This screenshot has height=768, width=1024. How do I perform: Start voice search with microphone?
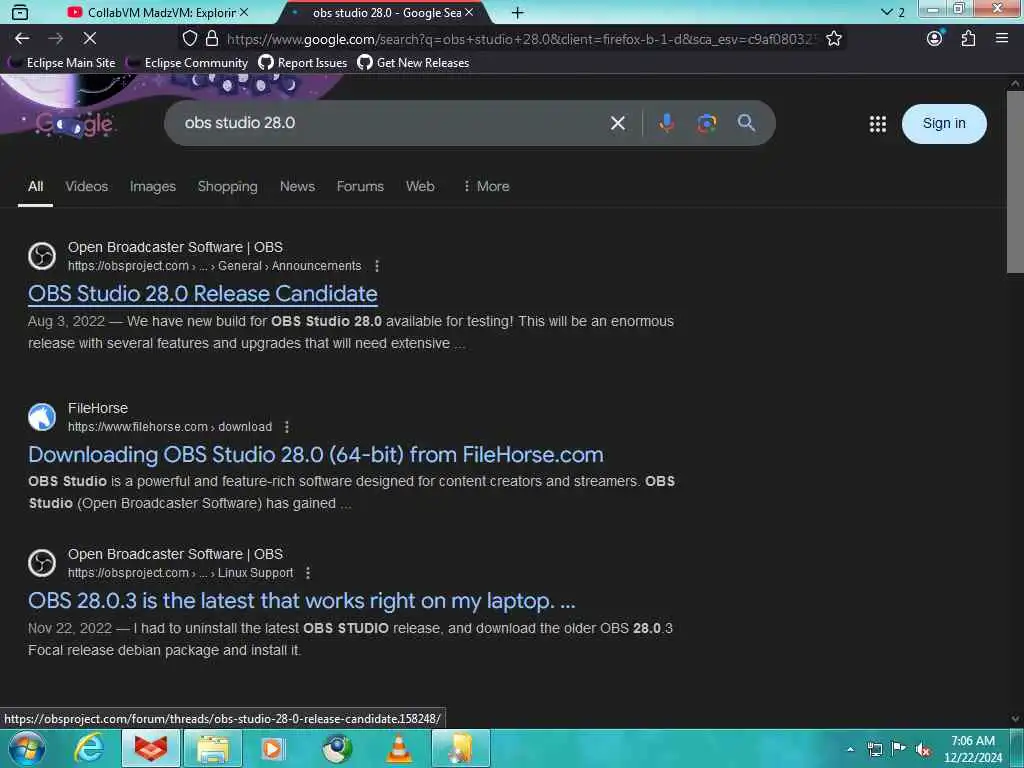point(666,123)
